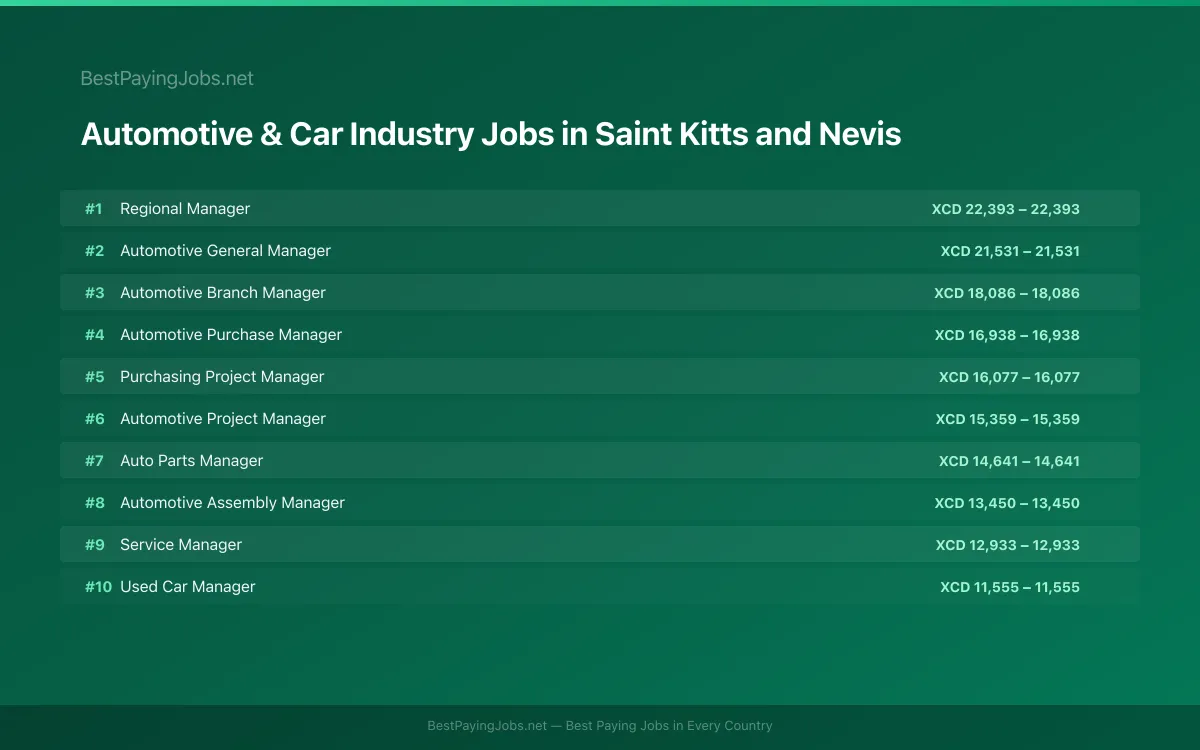Viewport: 1200px width, 750px height.
Task: Select the Auto Parts Manager job title
Action: (x=192, y=461)
